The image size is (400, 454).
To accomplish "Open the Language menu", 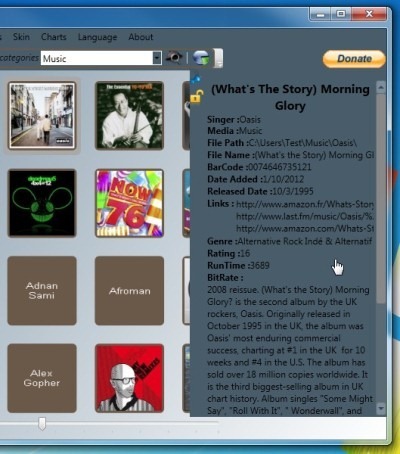I will coord(97,37).
